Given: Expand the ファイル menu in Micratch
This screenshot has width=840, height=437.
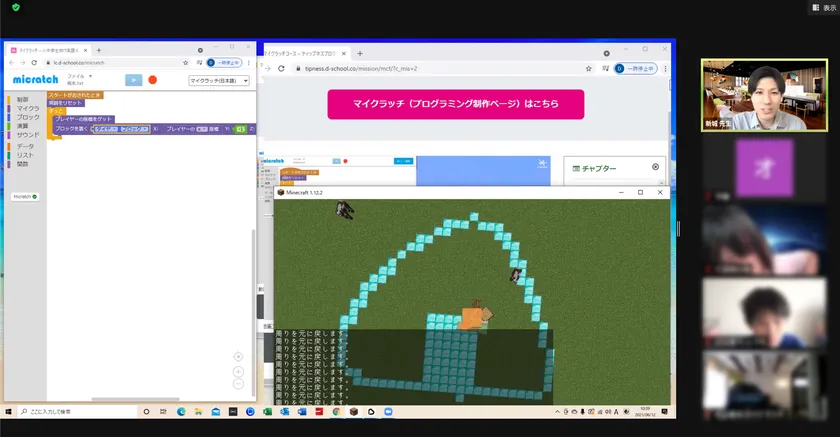Looking at the screenshot, I should [78, 76].
